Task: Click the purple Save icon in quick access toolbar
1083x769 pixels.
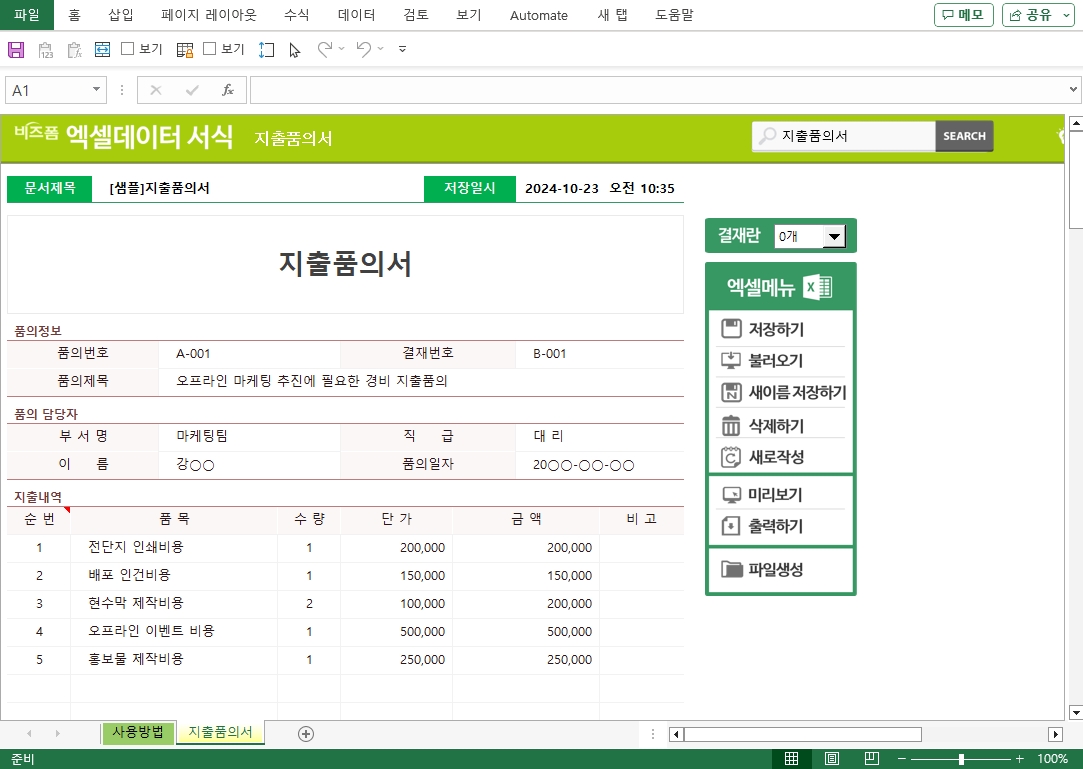Action: click(x=16, y=49)
